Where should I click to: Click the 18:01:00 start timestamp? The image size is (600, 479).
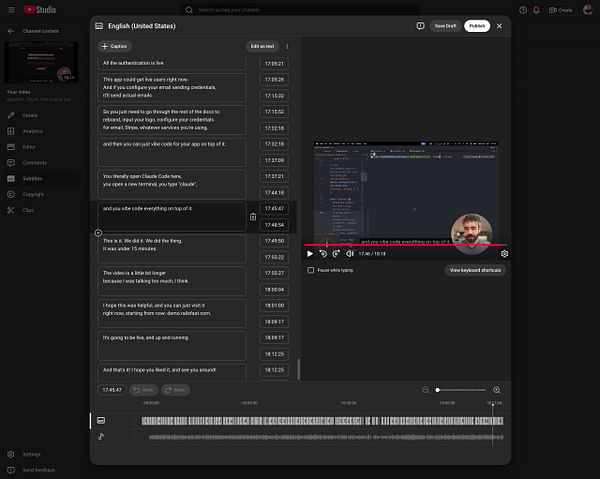tap(274, 305)
